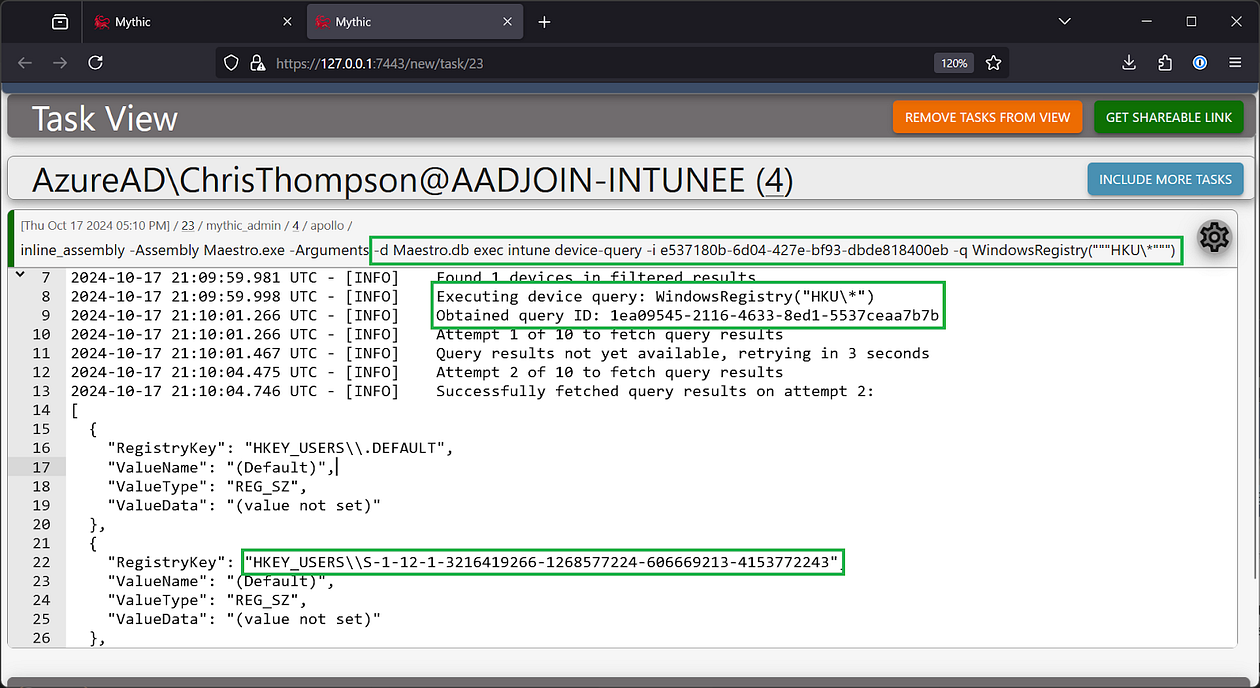The height and width of the screenshot is (688, 1260).
Task: Select 'Attempt 1 of 10' output line
Action: 610,334
